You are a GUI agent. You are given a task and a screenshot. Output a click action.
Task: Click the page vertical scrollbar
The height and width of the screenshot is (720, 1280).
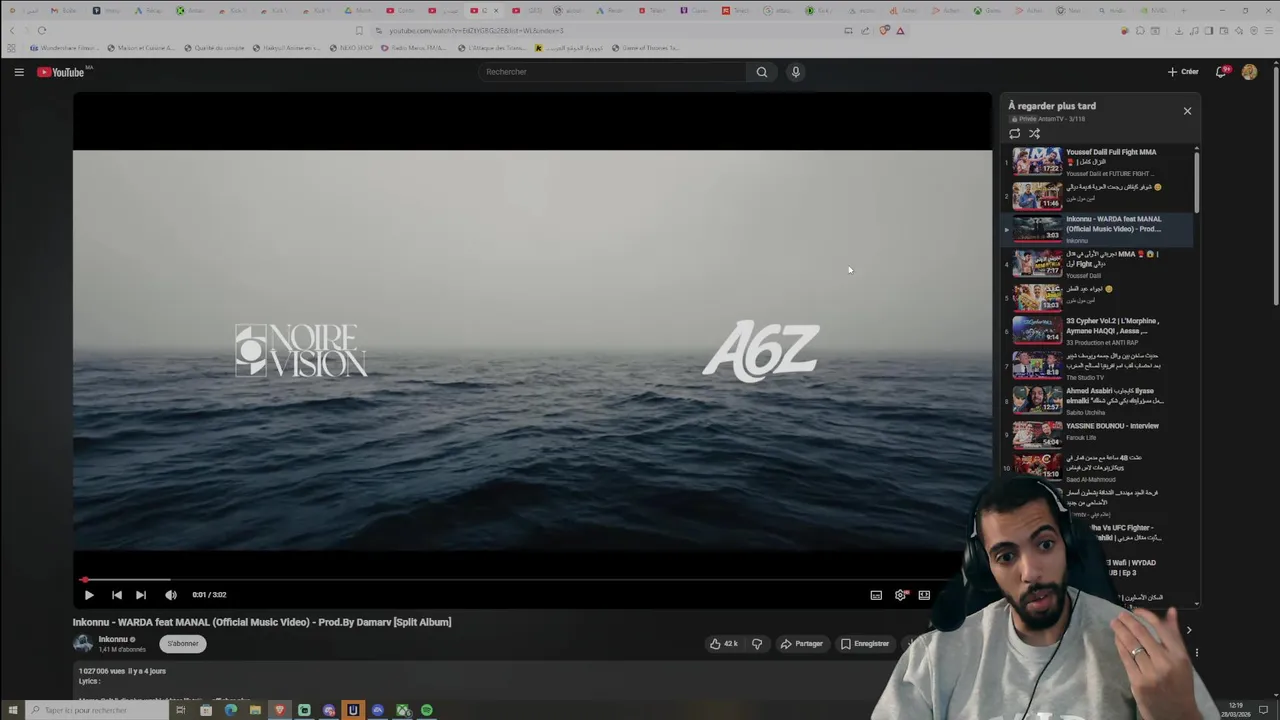click(1276, 185)
